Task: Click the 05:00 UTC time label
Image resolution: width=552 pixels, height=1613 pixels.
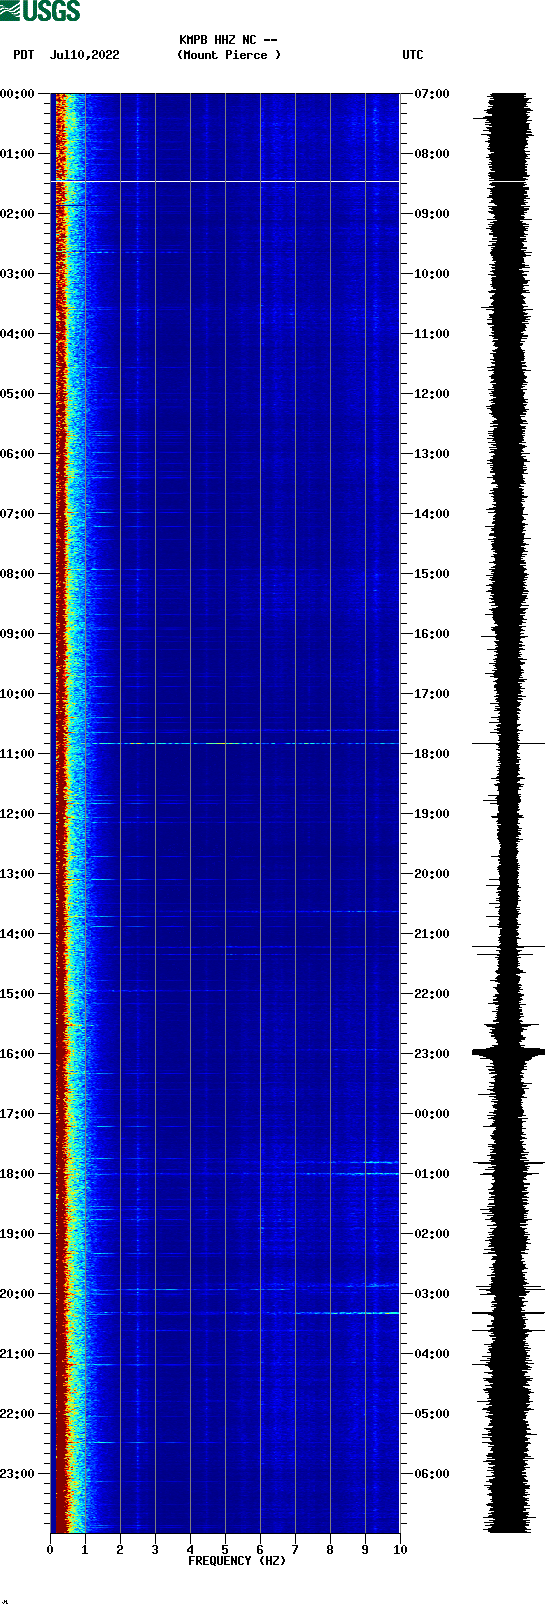Action: (x=432, y=1414)
